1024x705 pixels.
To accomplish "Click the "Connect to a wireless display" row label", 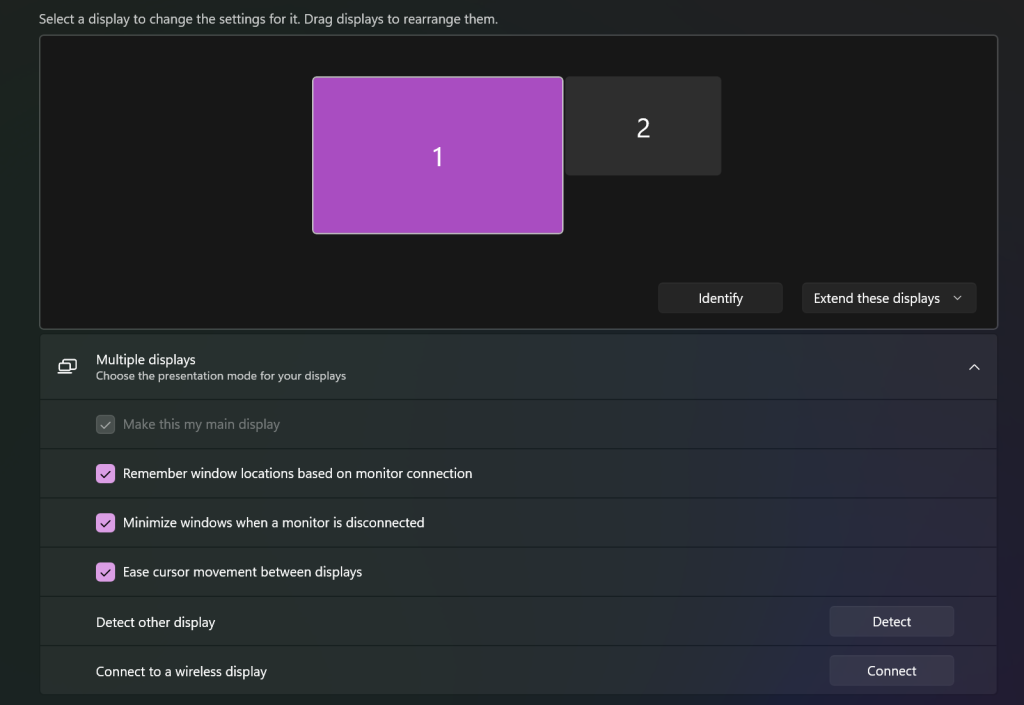I will tap(181, 671).
